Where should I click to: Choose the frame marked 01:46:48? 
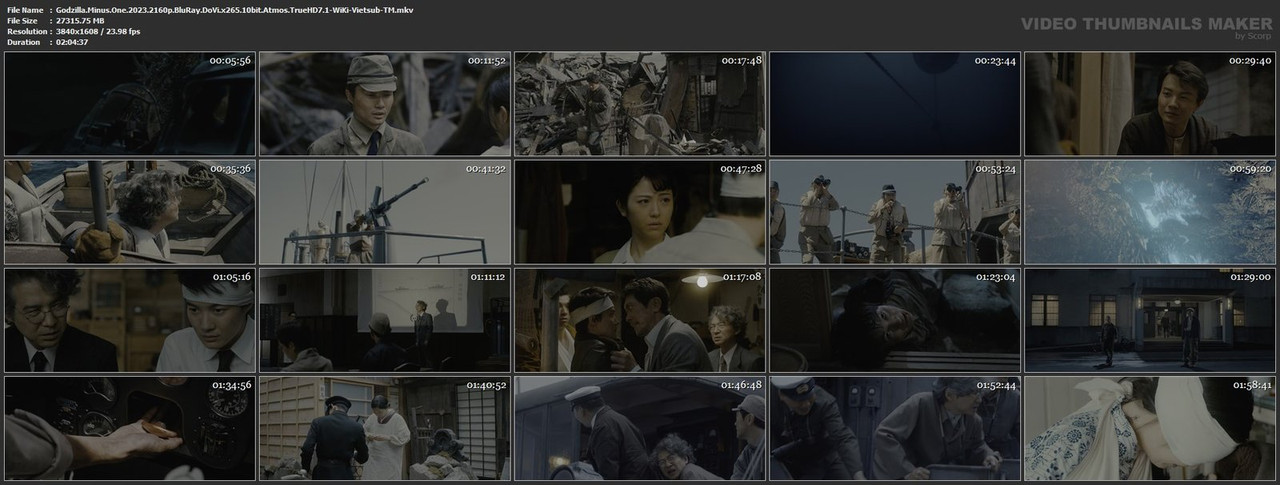coord(639,428)
